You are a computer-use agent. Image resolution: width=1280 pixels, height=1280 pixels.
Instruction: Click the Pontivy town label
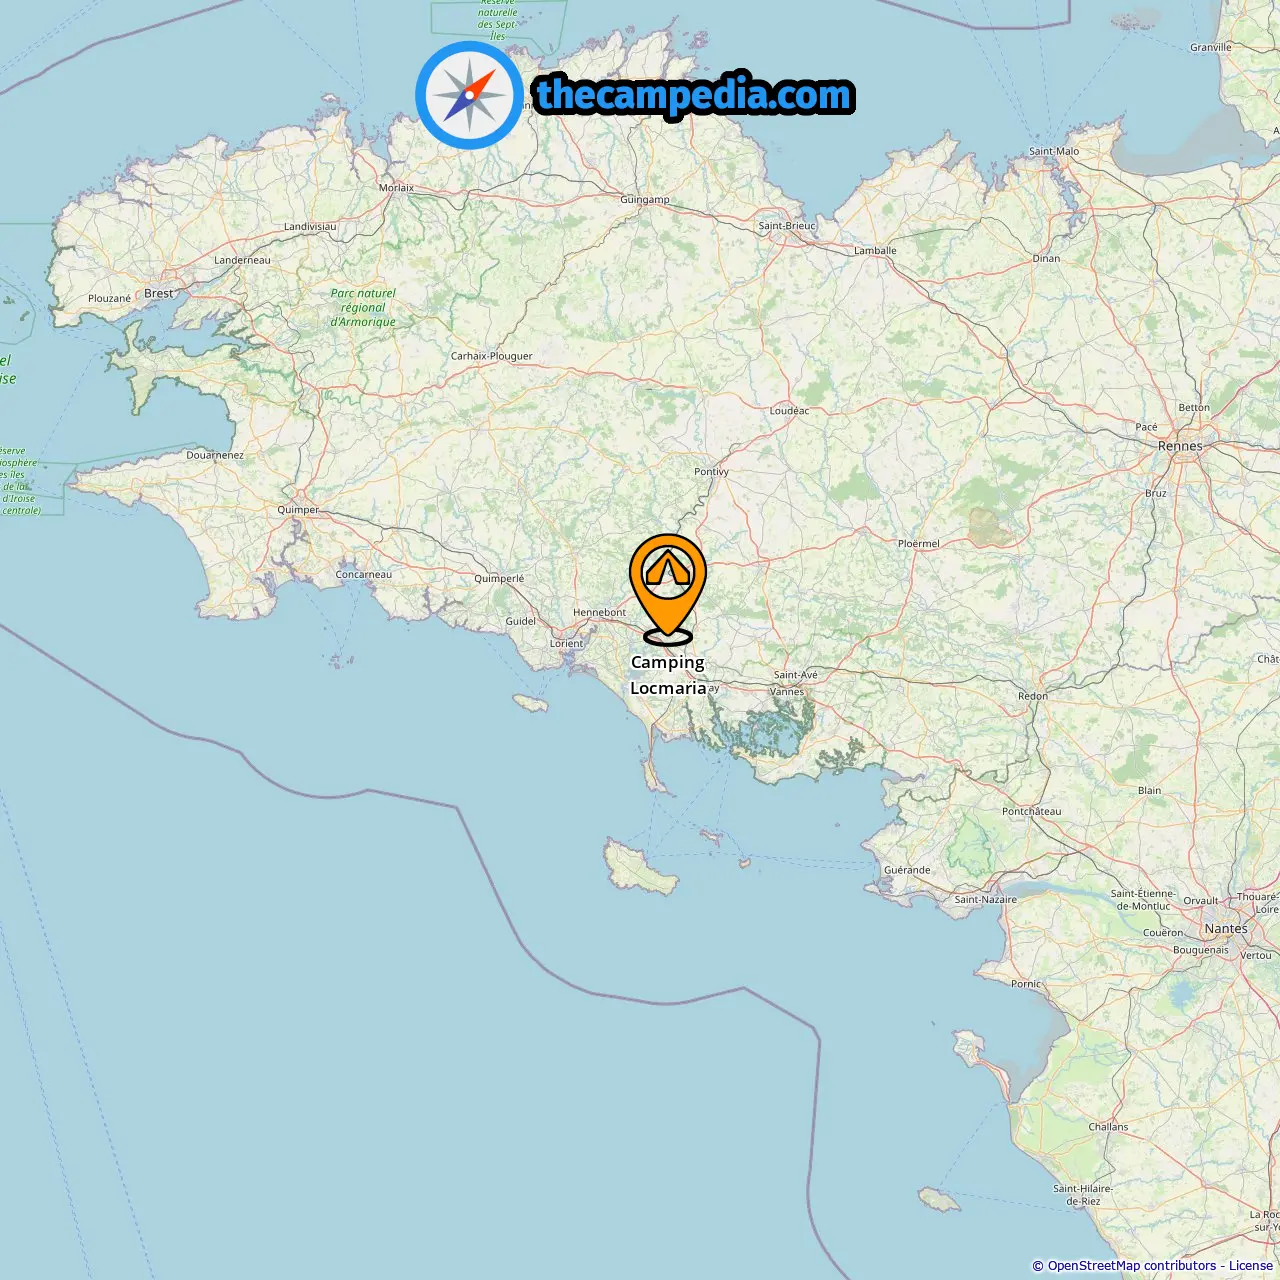(x=711, y=471)
